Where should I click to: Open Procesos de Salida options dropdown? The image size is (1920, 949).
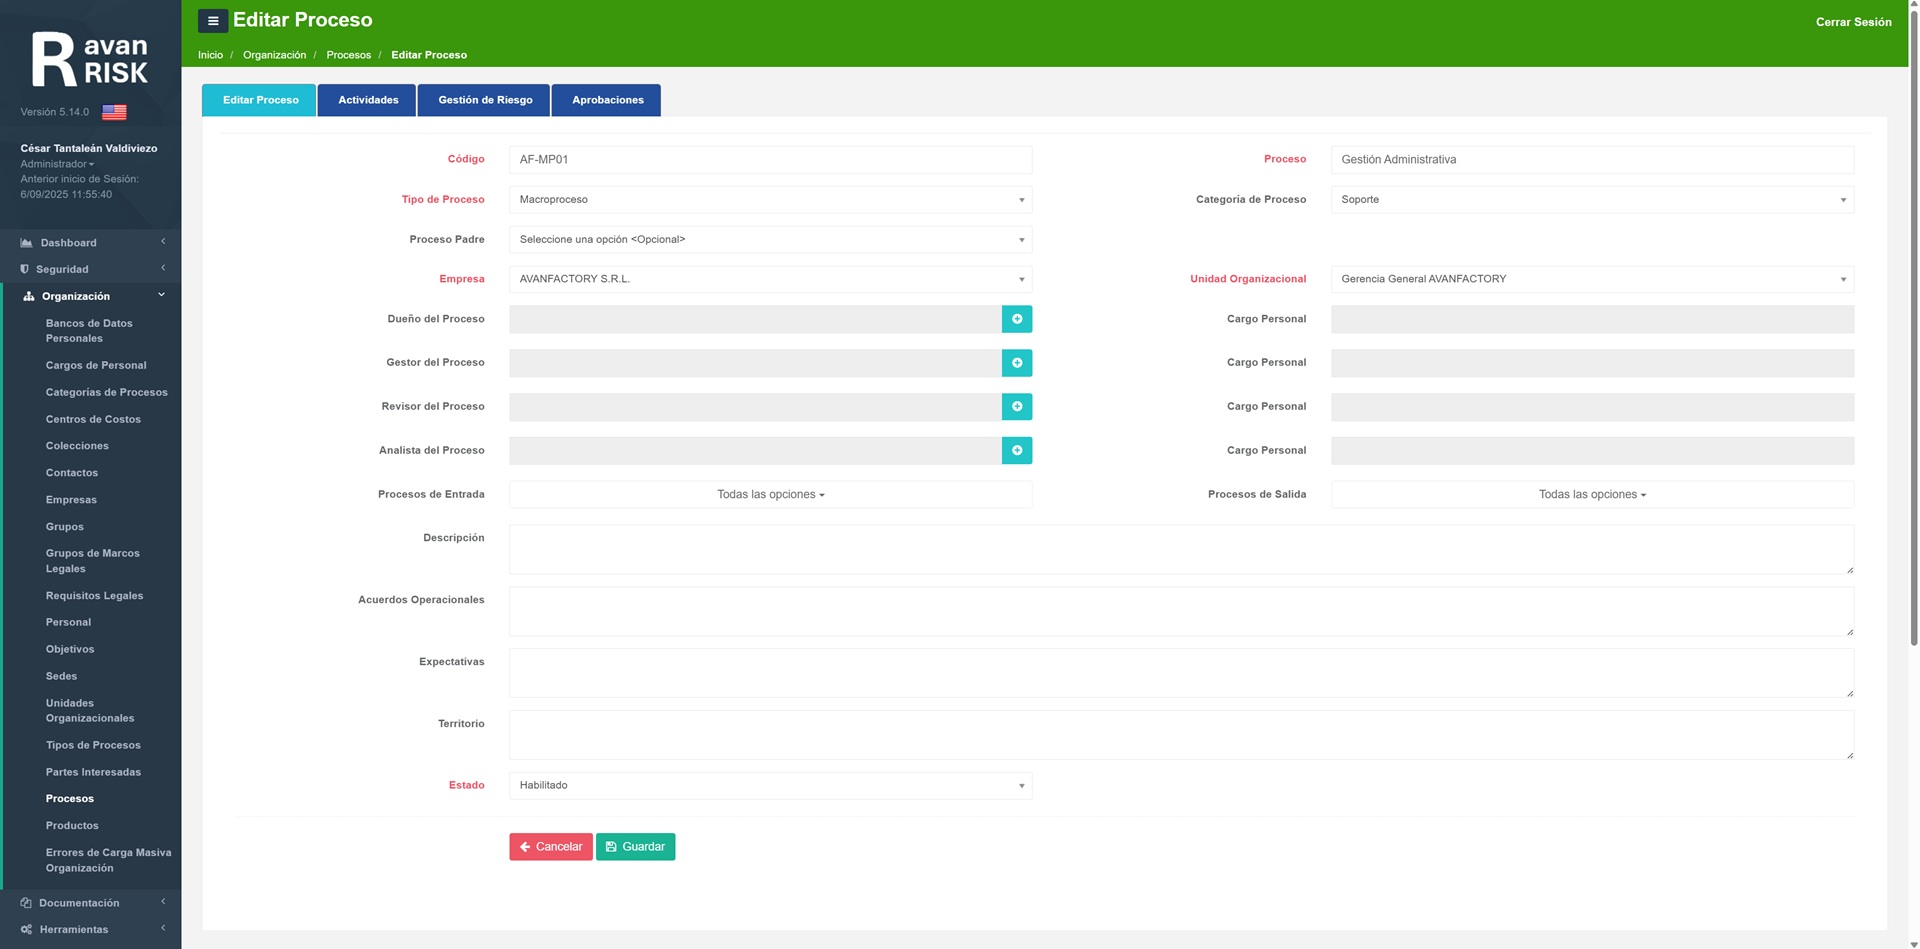(1592, 495)
